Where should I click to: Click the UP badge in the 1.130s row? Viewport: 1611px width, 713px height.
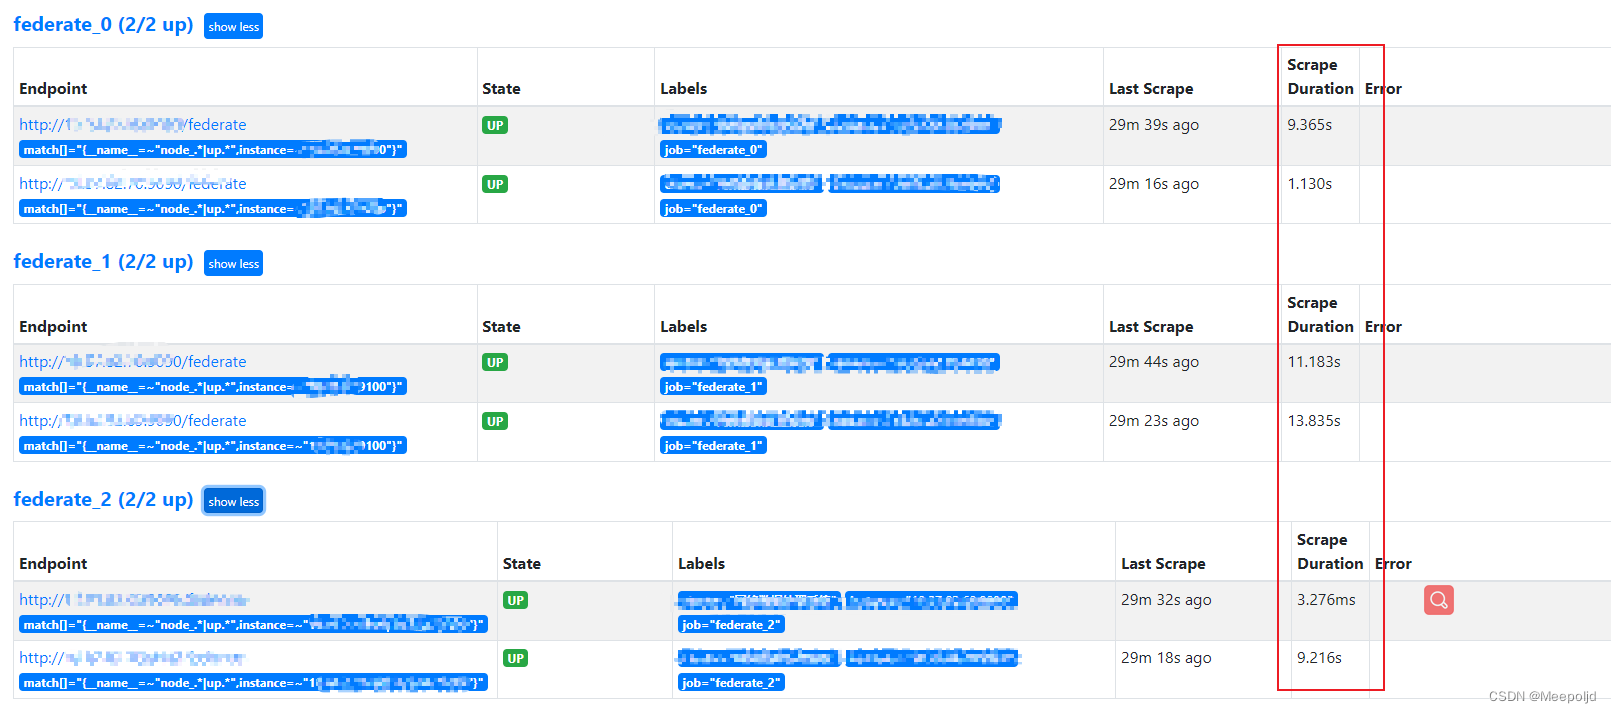[495, 184]
